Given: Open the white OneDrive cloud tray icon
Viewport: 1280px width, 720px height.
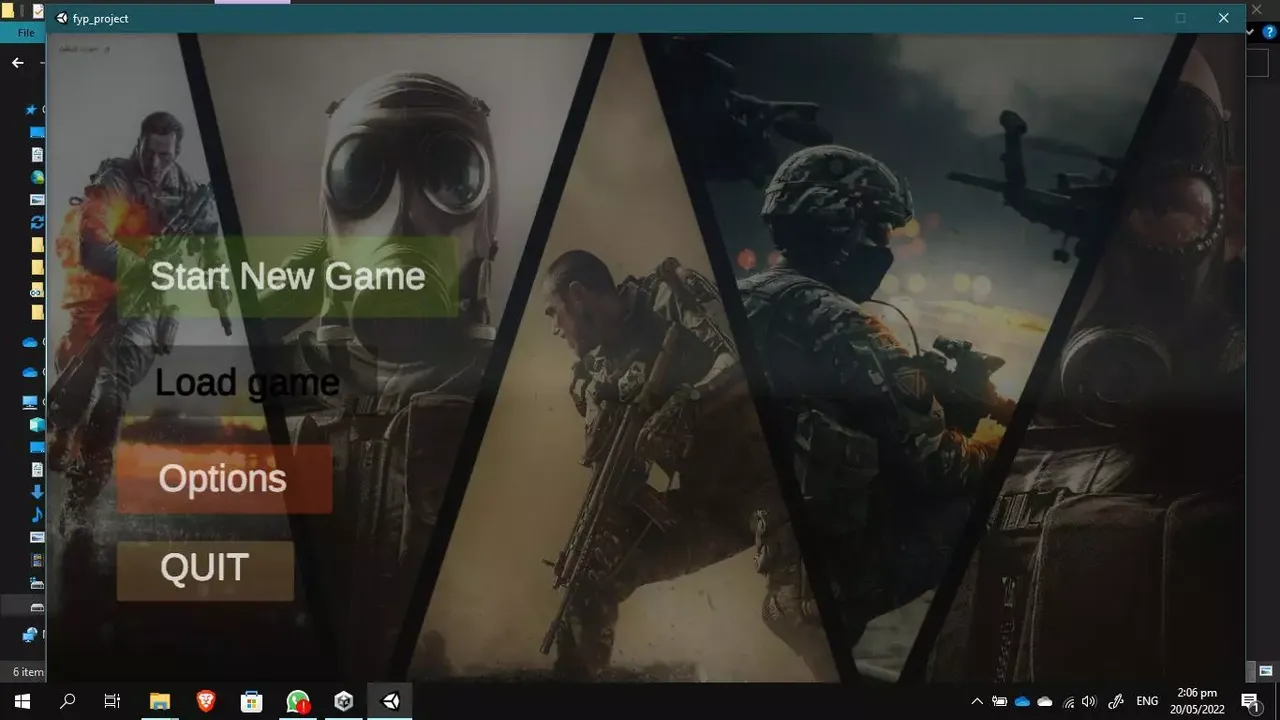Looking at the screenshot, I should click(1045, 701).
